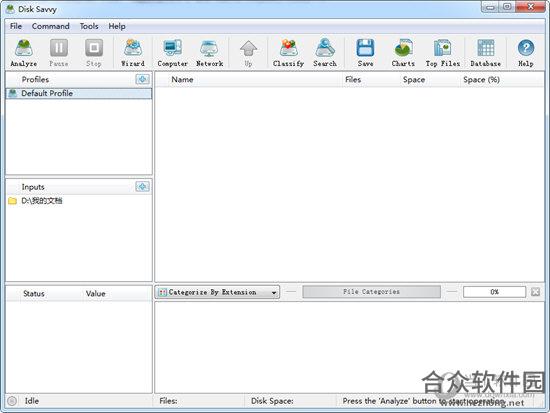The height and width of the screenshot is (413, 550).
Task: Open the Tools menu
Action: [89, 26]
